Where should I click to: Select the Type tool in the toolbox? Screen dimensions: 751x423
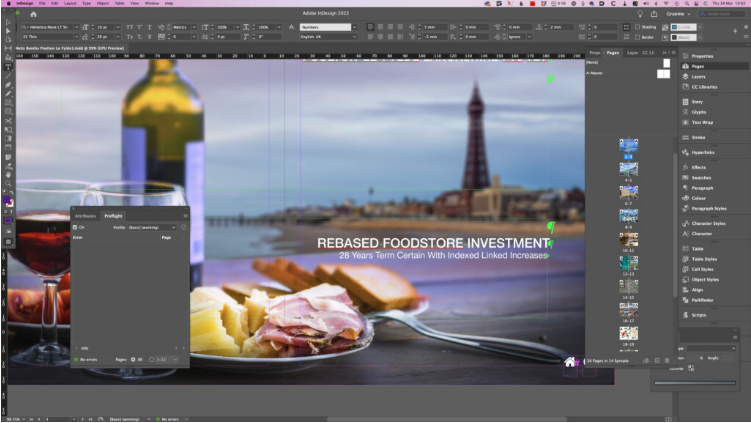pyautogui.click(x=8, y=67)
